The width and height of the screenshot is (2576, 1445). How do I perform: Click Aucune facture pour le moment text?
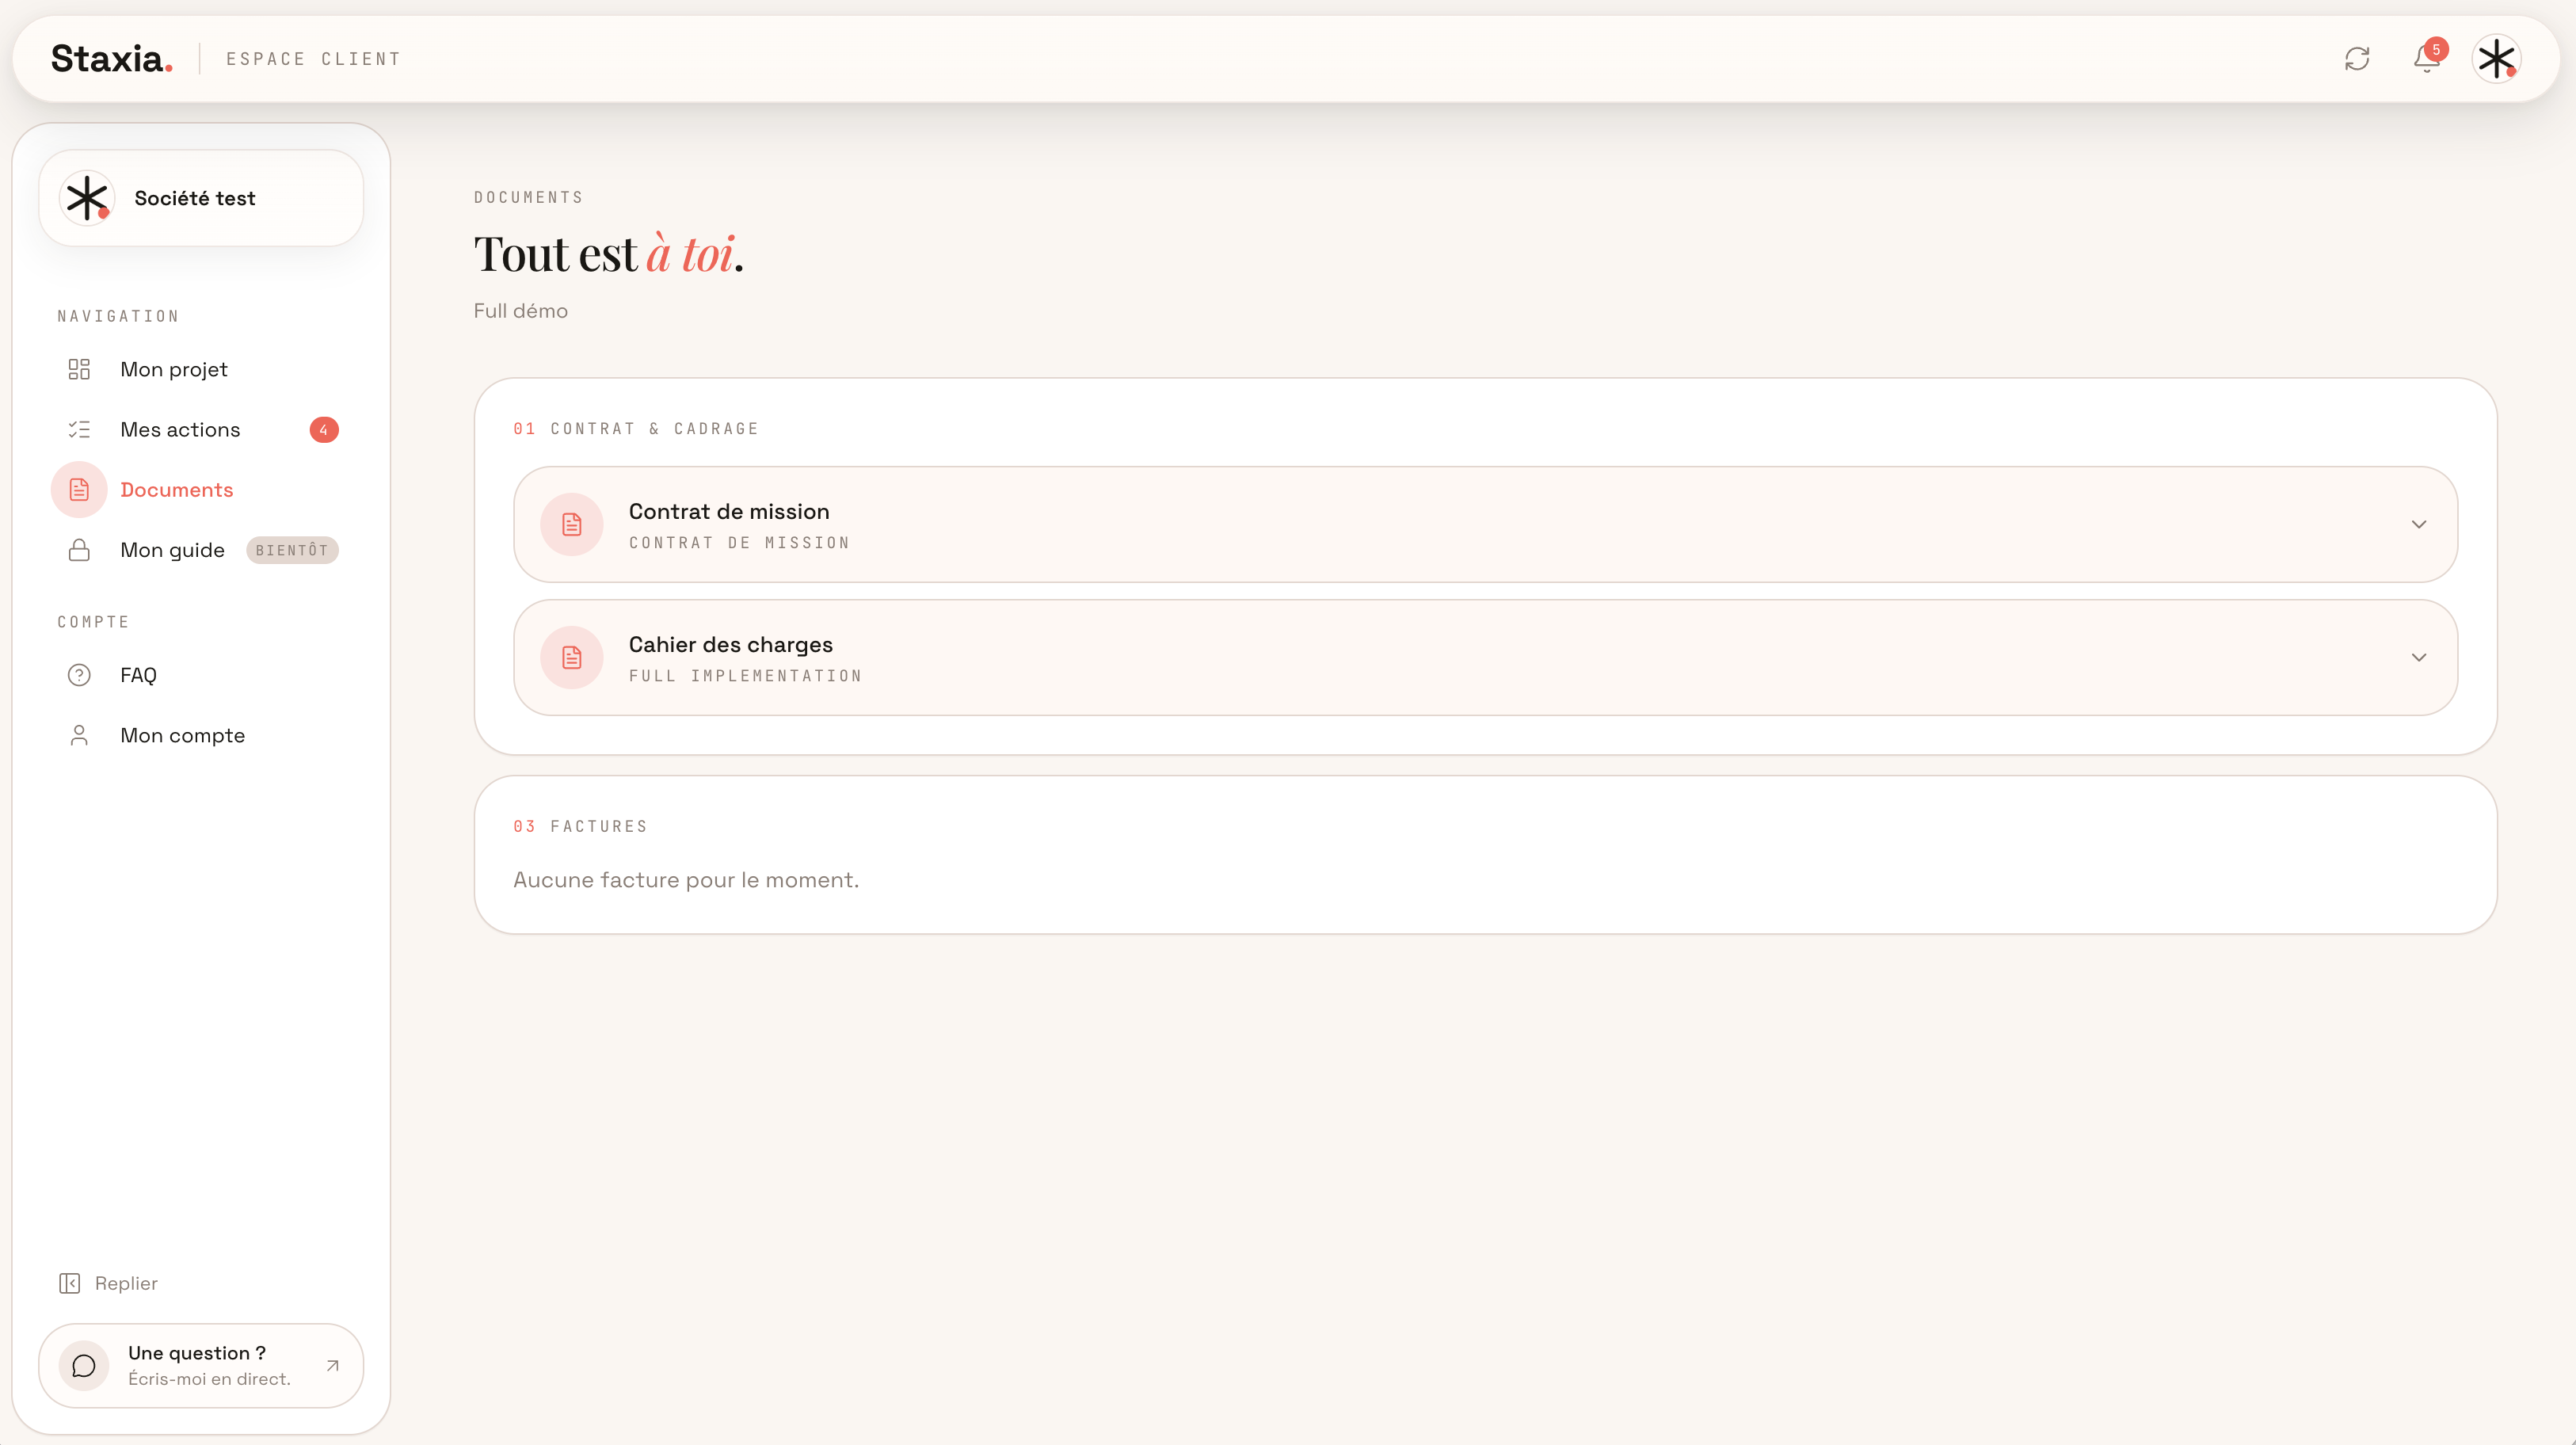point(686,880)
